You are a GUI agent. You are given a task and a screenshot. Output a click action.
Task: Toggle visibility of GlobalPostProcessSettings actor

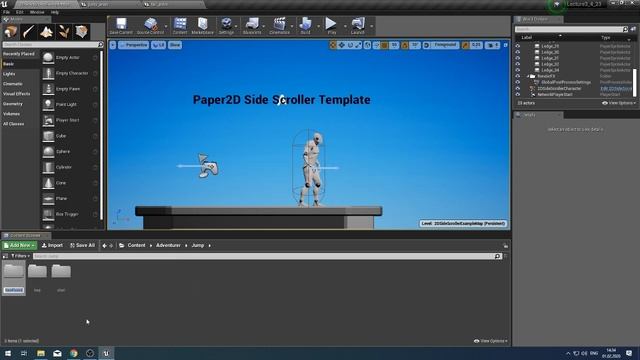(x=518, y=82)
